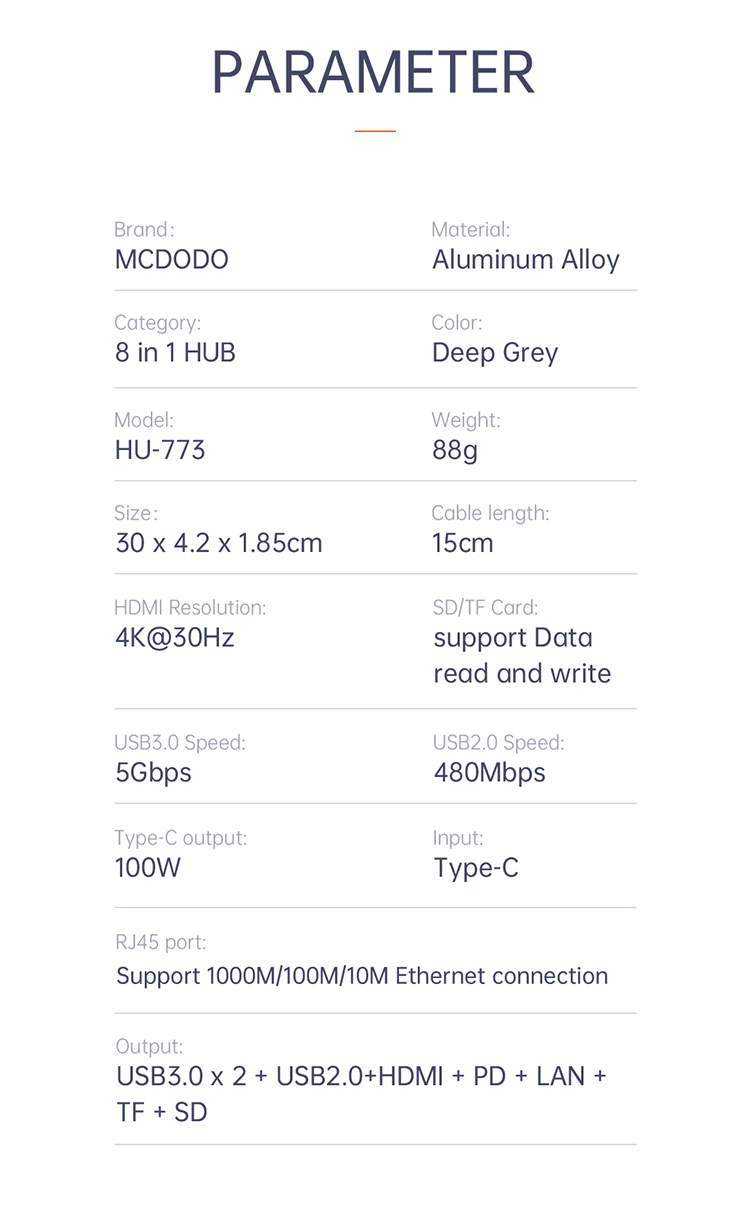Click the support Data read and write text
750x1229 pixels.
point(522,656)
